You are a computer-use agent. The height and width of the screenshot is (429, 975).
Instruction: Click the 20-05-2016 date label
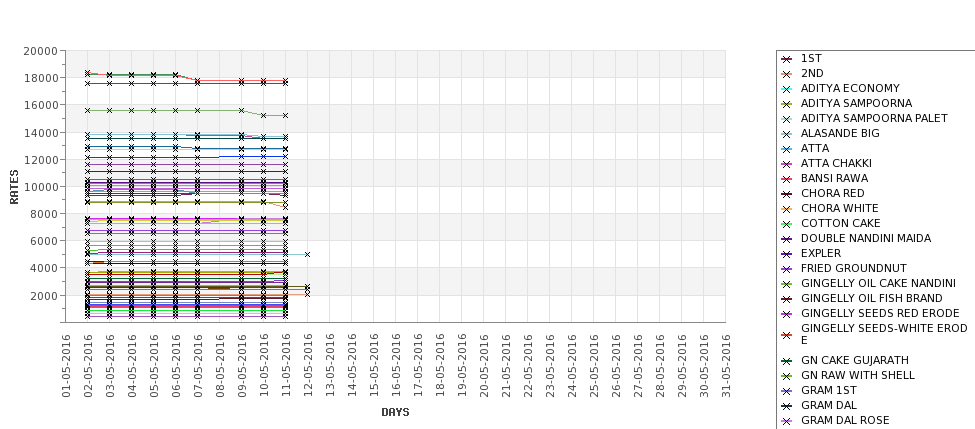pos(484,366)
